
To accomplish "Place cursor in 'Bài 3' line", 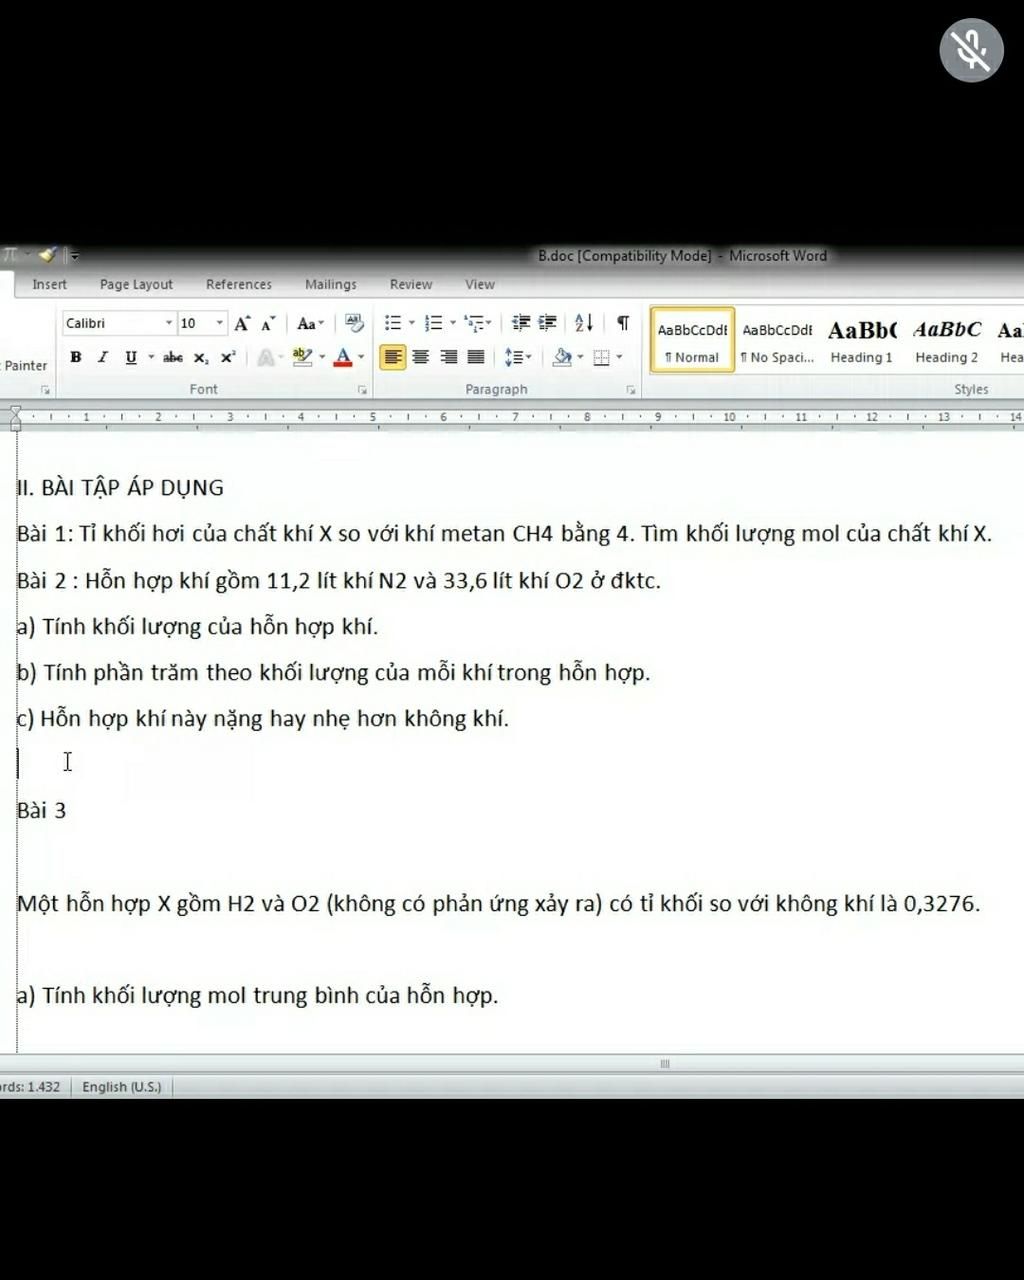I will tap(42, 810).
